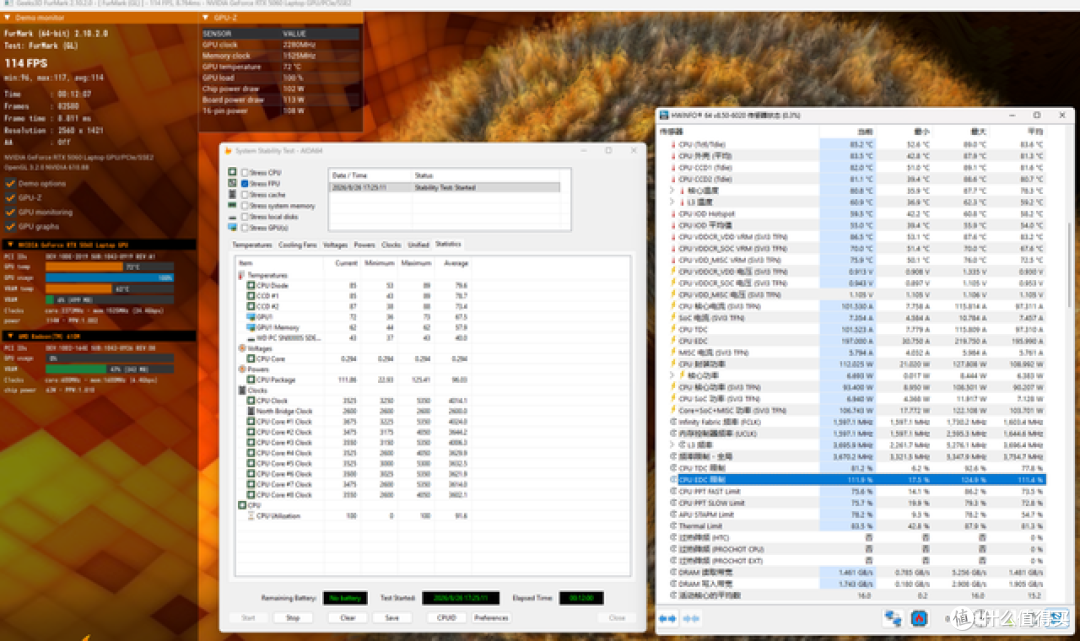Click lightning icon beside CPU TDC
1080x641 pixels.
[x=673, y=329]
